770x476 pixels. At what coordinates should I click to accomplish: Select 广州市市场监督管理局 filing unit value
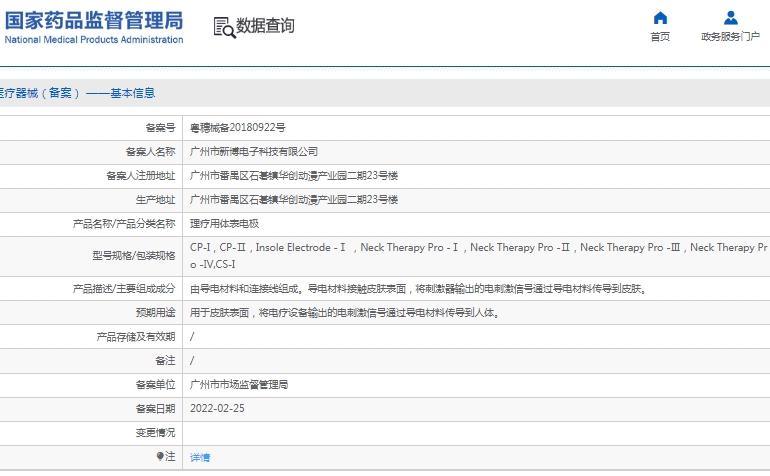[x=239, y=385]
